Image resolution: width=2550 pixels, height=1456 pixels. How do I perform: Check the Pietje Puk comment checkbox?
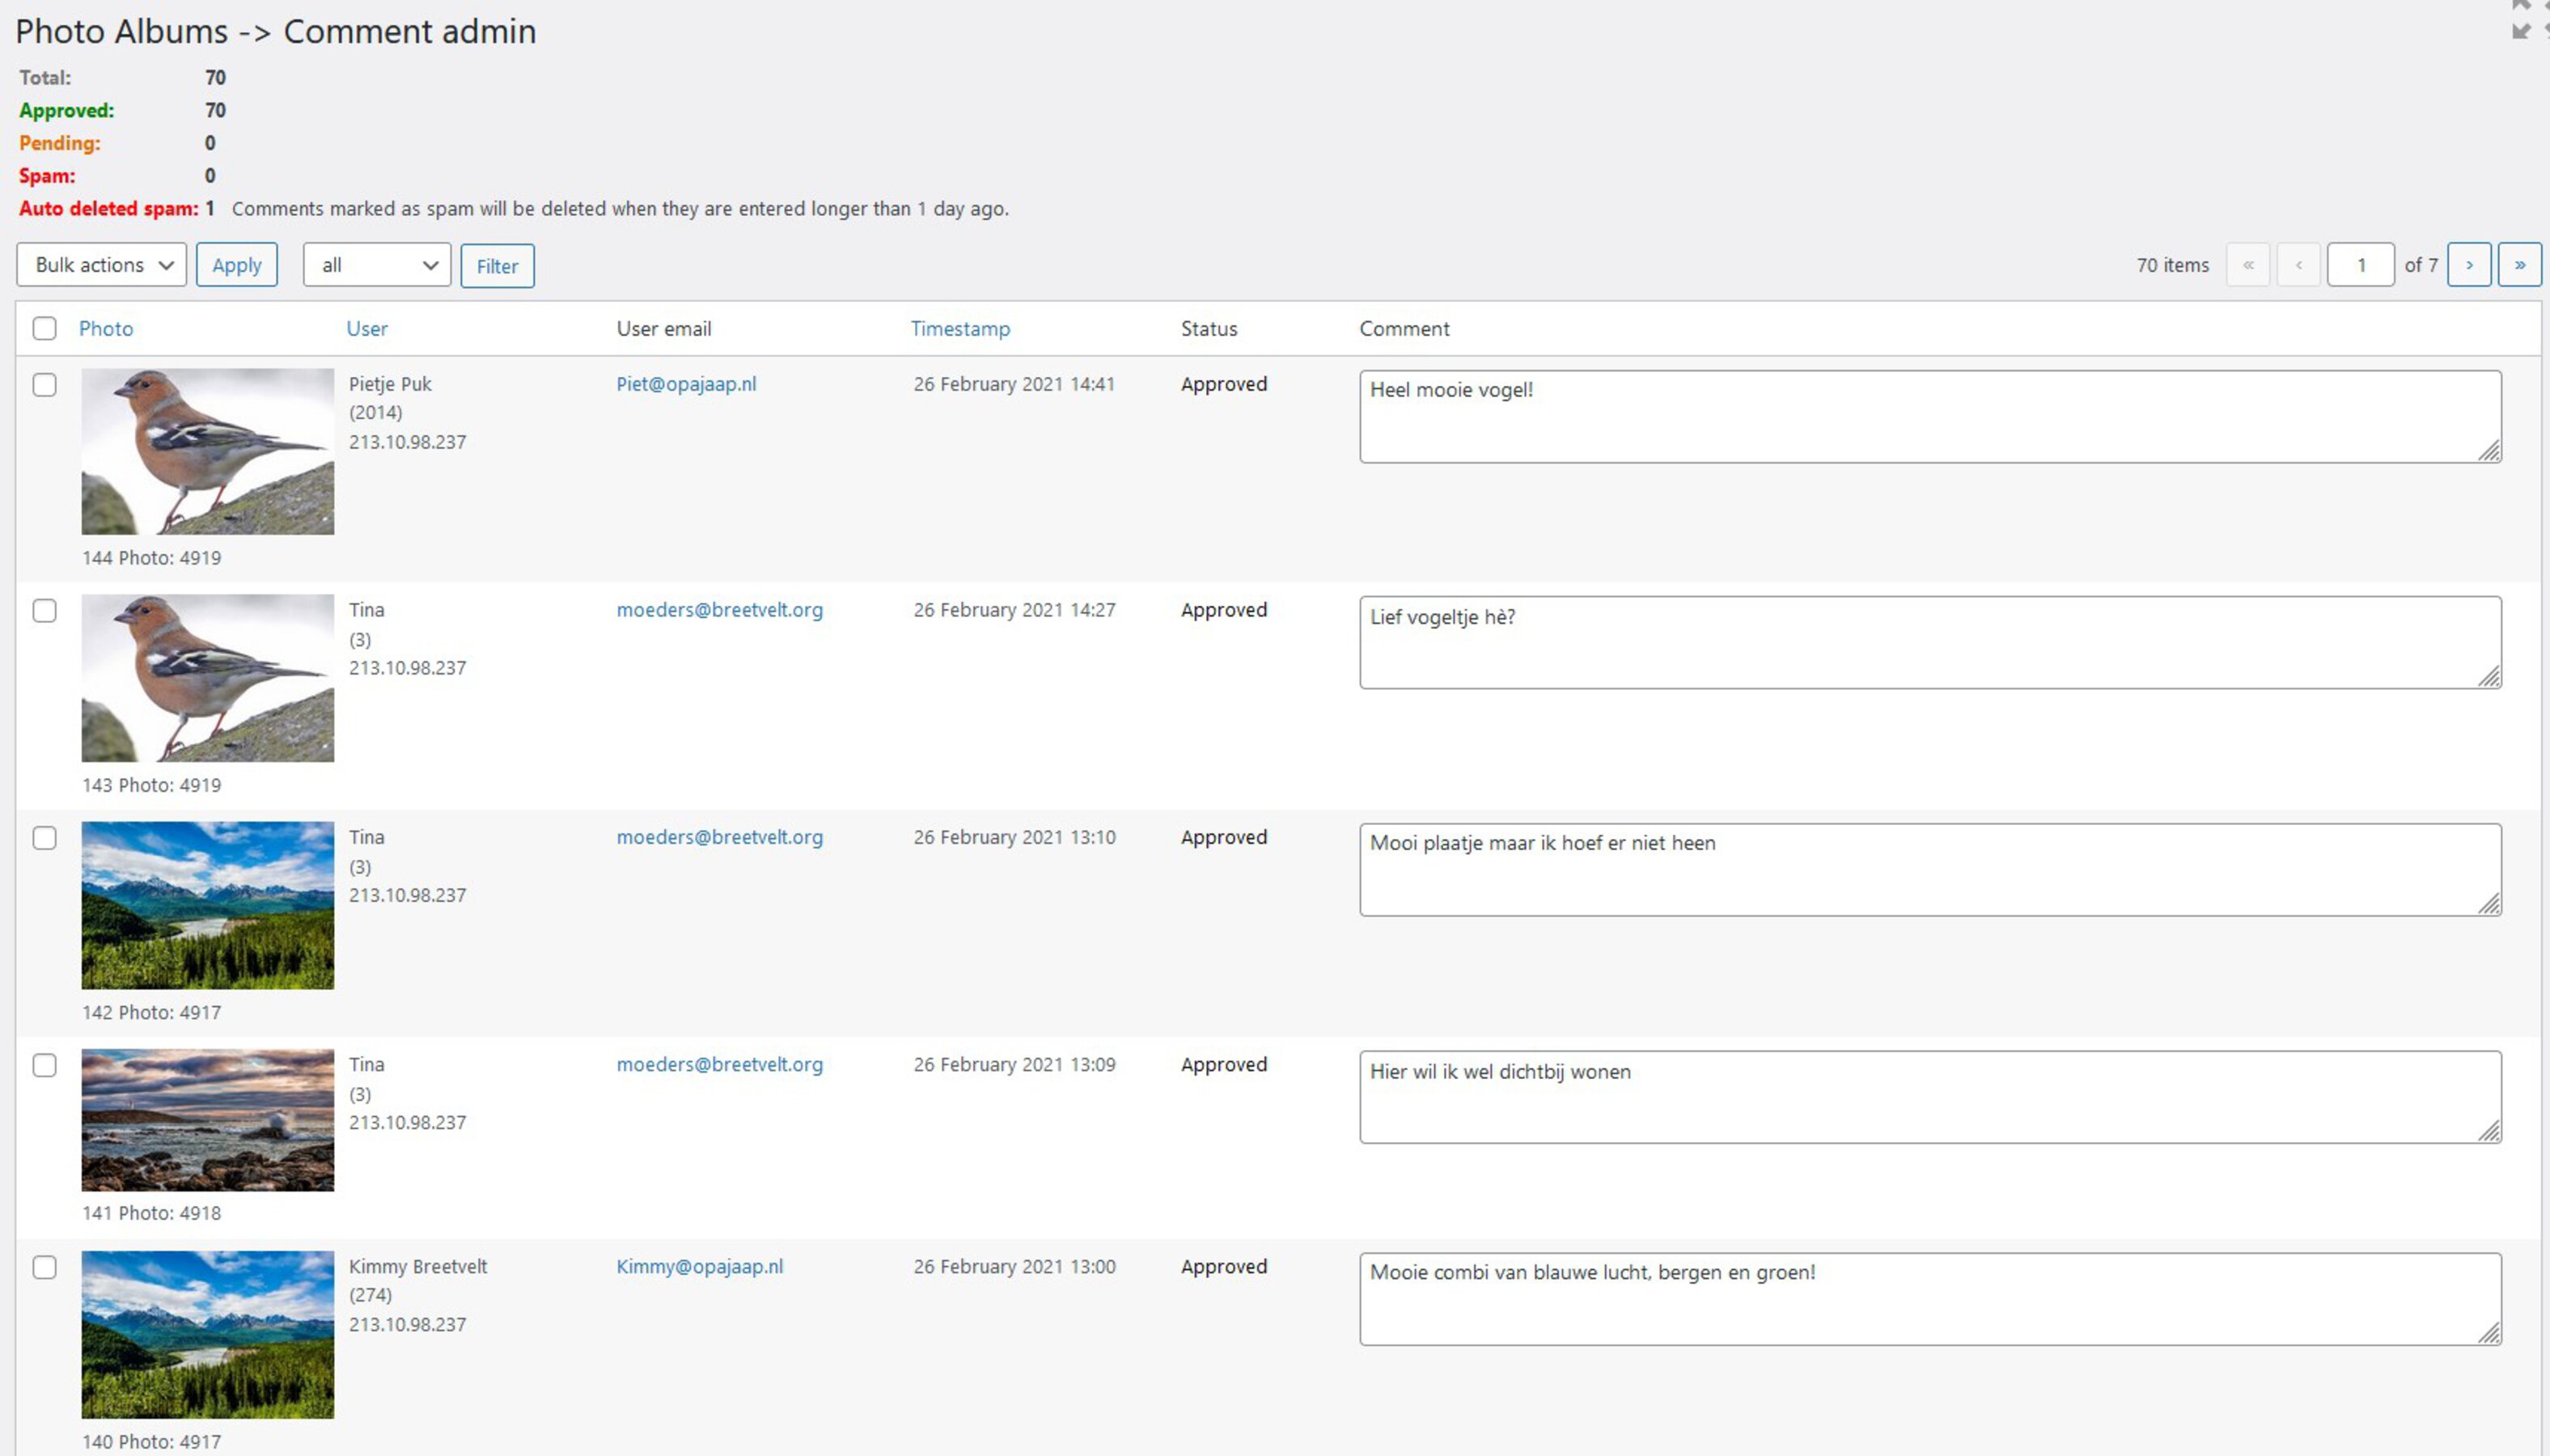[45, 385]
